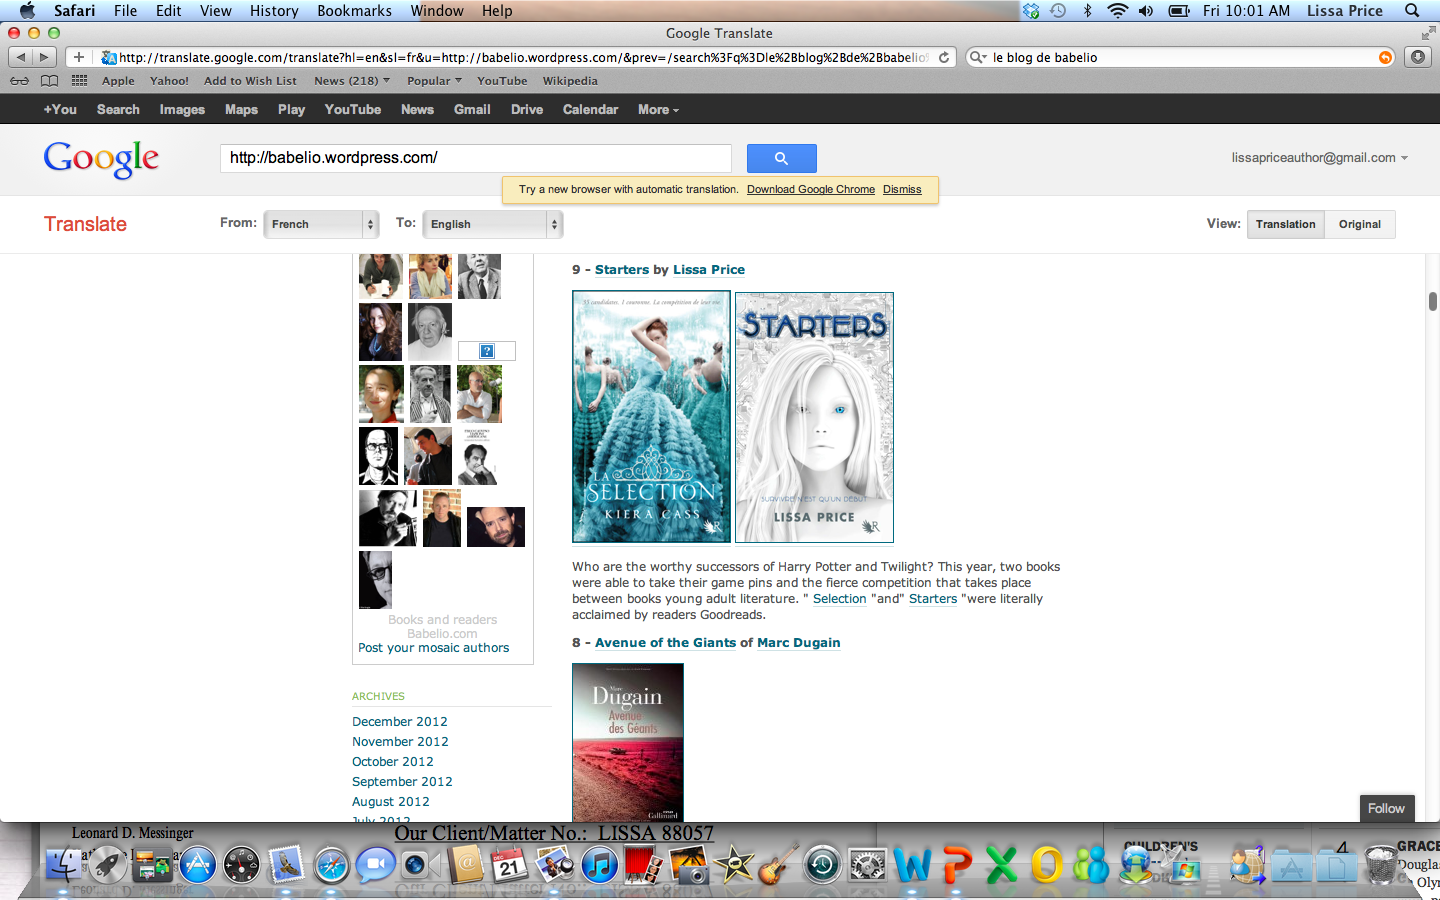Viewport: 1440px width, 900px height.
Task: Open the Starters book cover thumbnail
Action: [814, 417]
